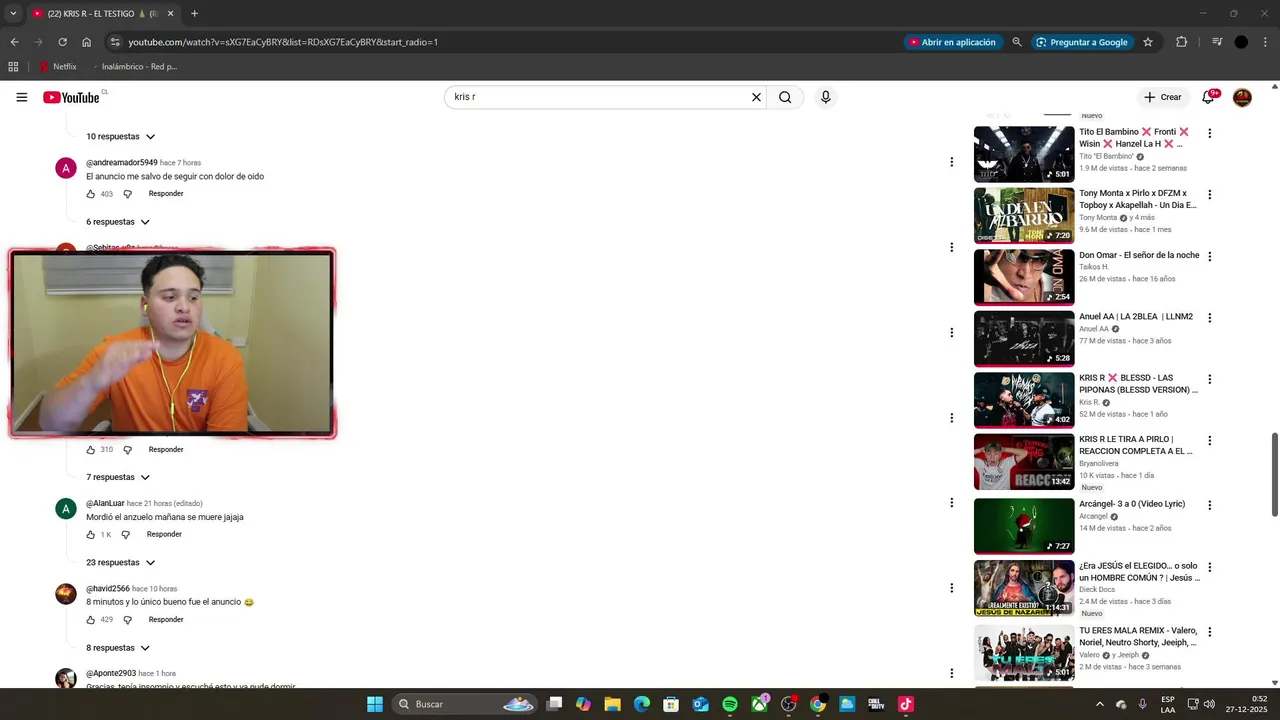Reply to havid2566's comment
Image resolution: width=1280 pixels, height=720 pixels.
point(166,620)
